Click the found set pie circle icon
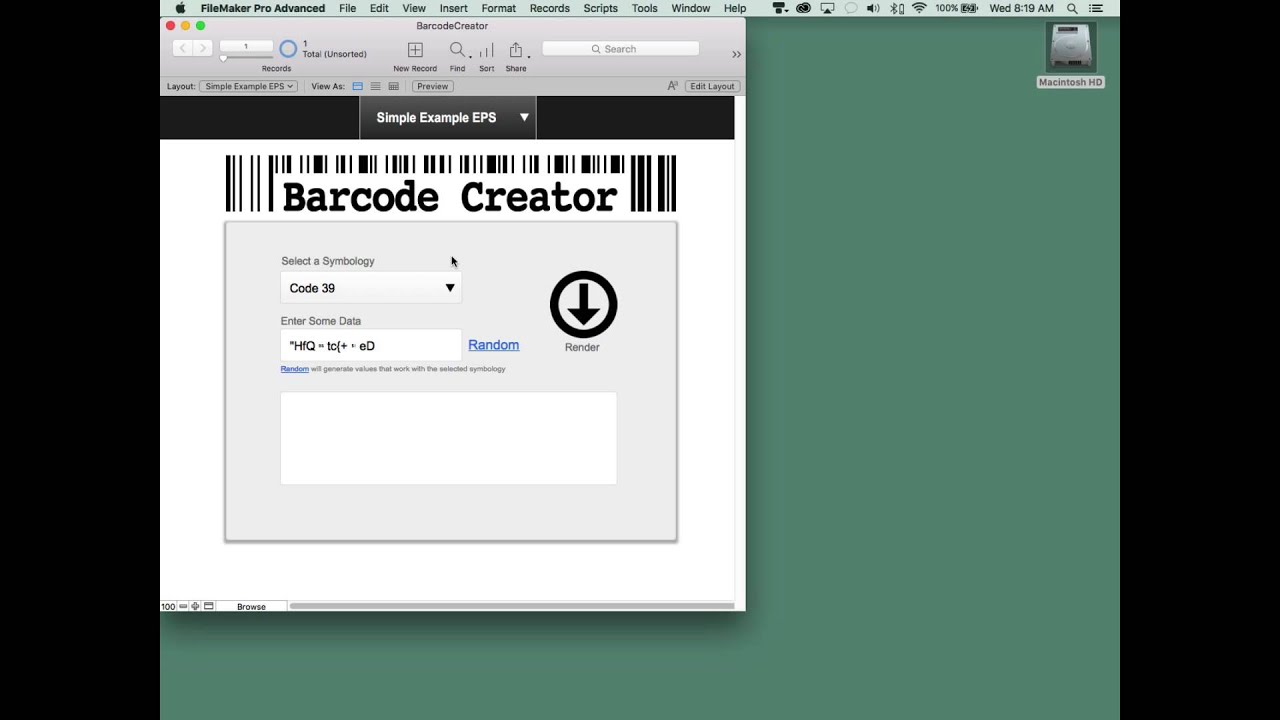The image size is (1280, 720). click(288, 48)
